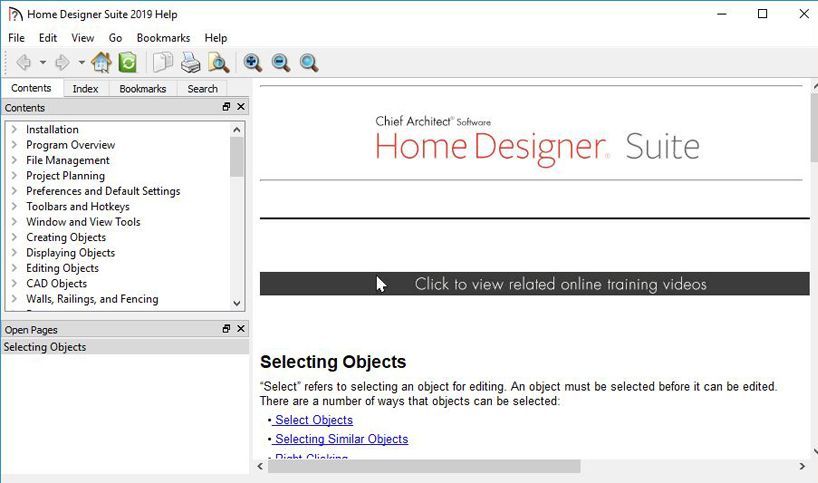The width and height of the screenshot is (818, 483).
Task: Click the Help window title icon
Action: point(15,14)
